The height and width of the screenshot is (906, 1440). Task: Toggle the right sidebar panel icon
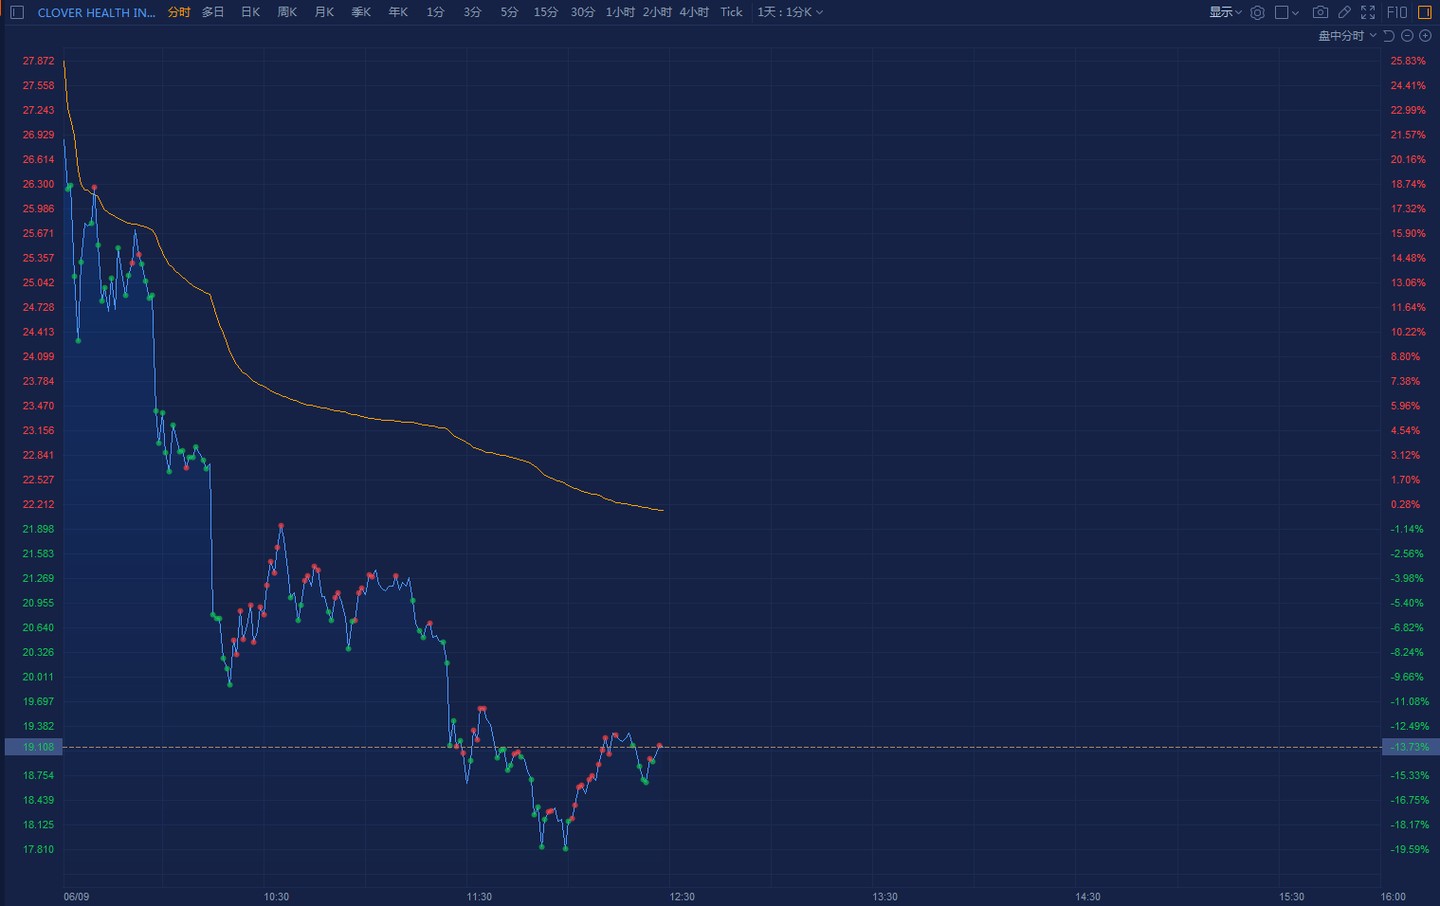tap(1425, 12)
